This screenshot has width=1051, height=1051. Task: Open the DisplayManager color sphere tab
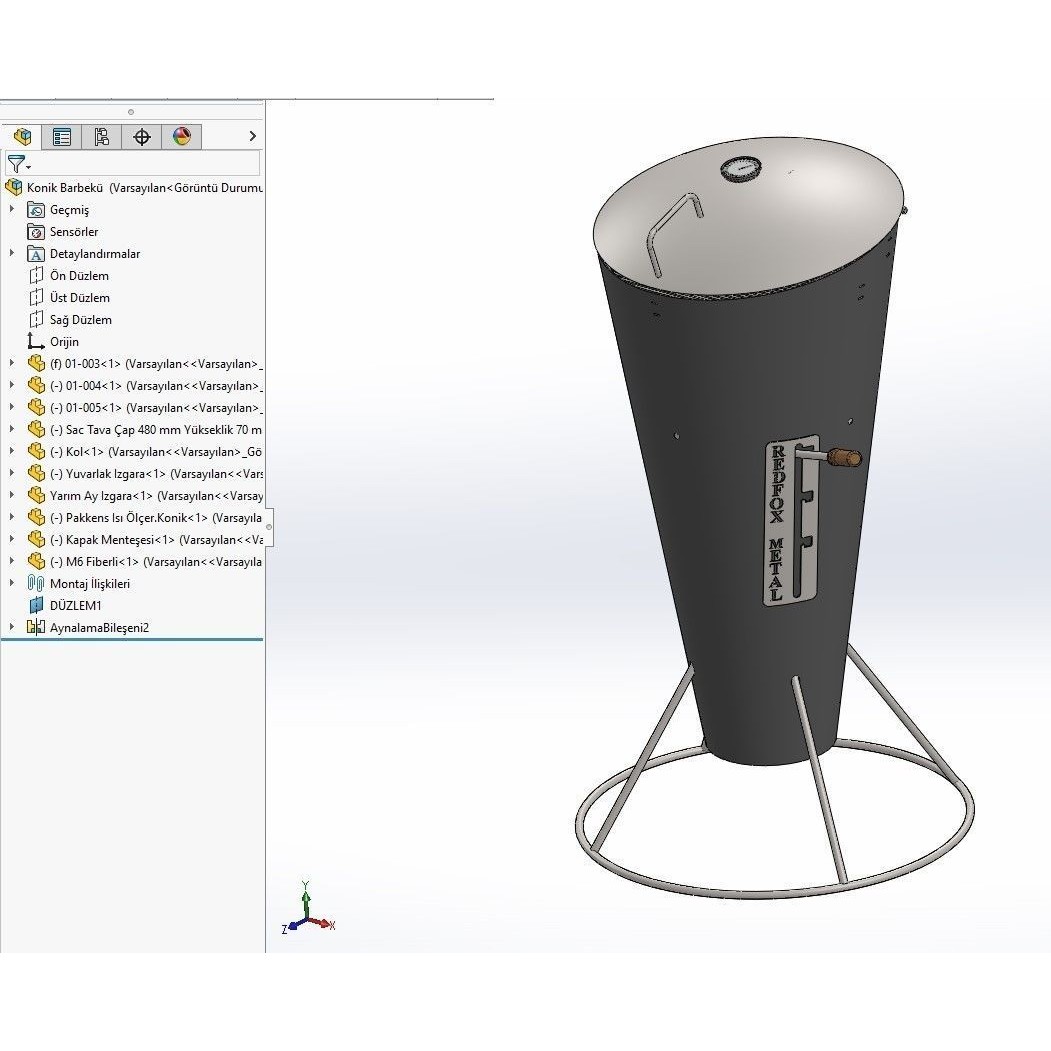coord(182,137)
